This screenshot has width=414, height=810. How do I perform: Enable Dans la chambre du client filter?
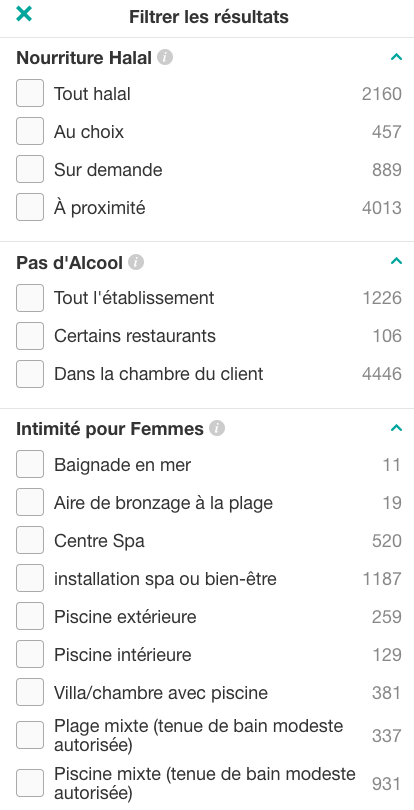(x=30, y=374)
